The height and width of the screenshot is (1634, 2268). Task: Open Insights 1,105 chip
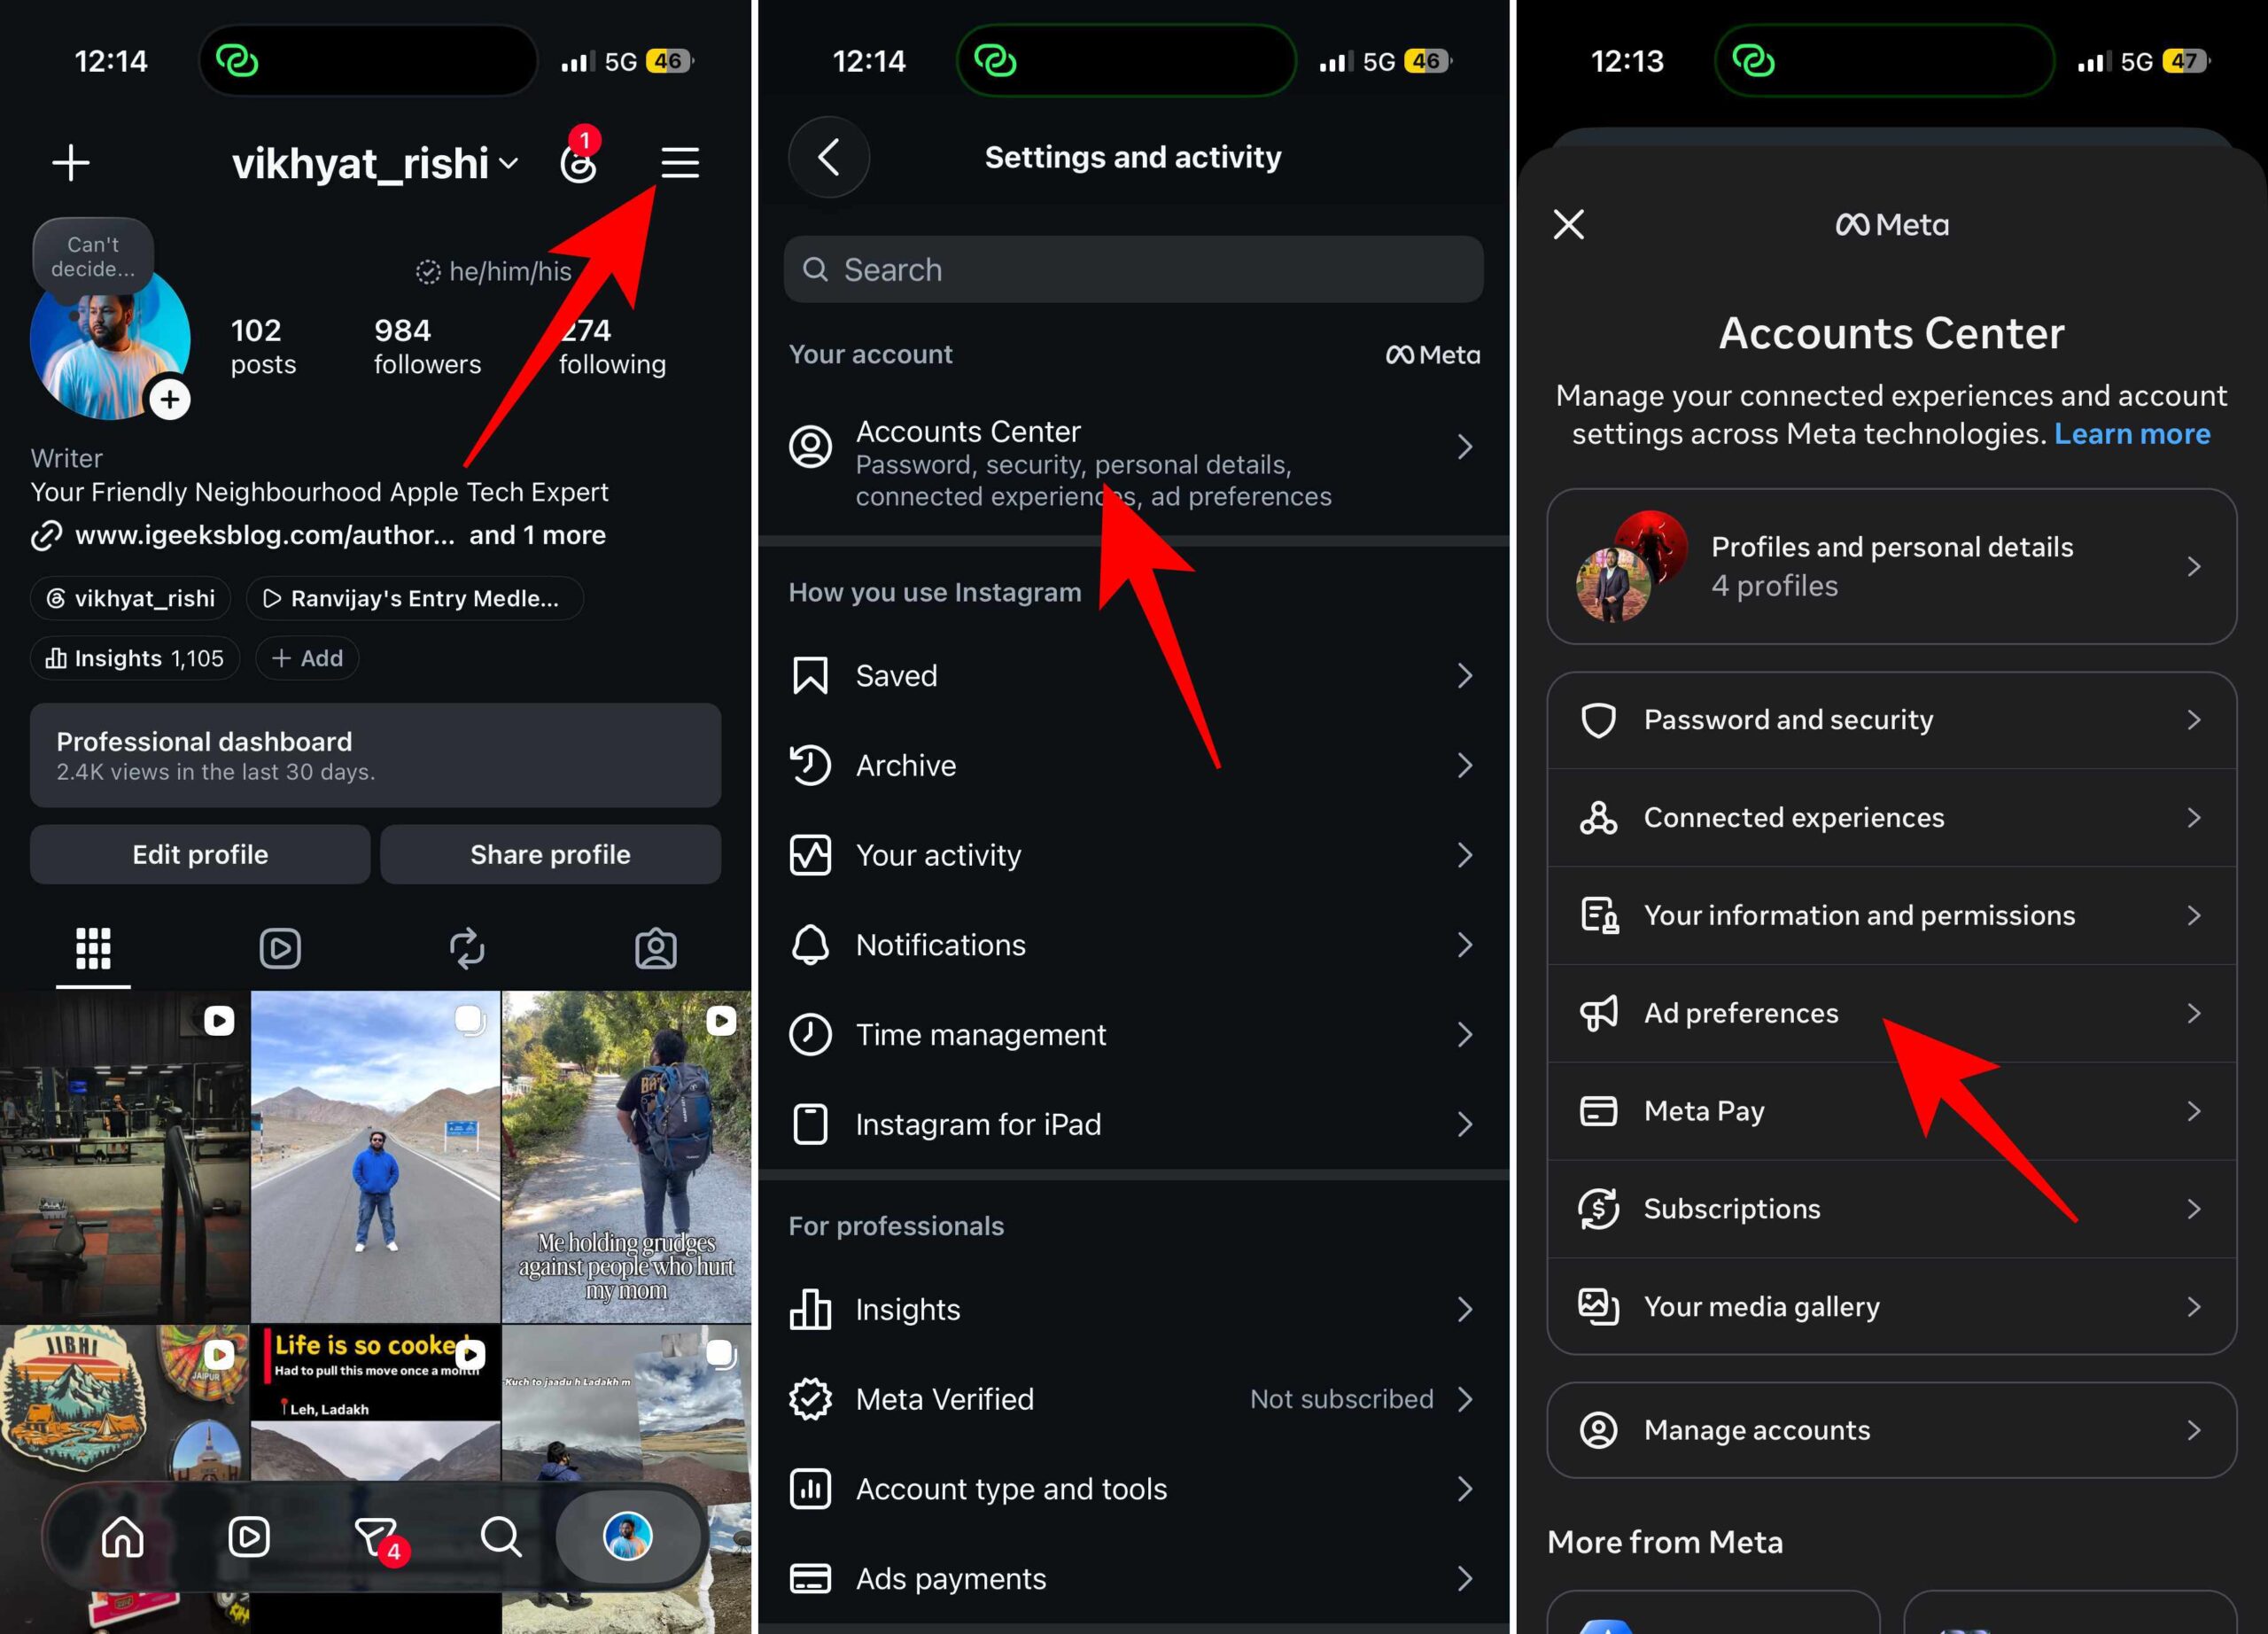[135, 658]
